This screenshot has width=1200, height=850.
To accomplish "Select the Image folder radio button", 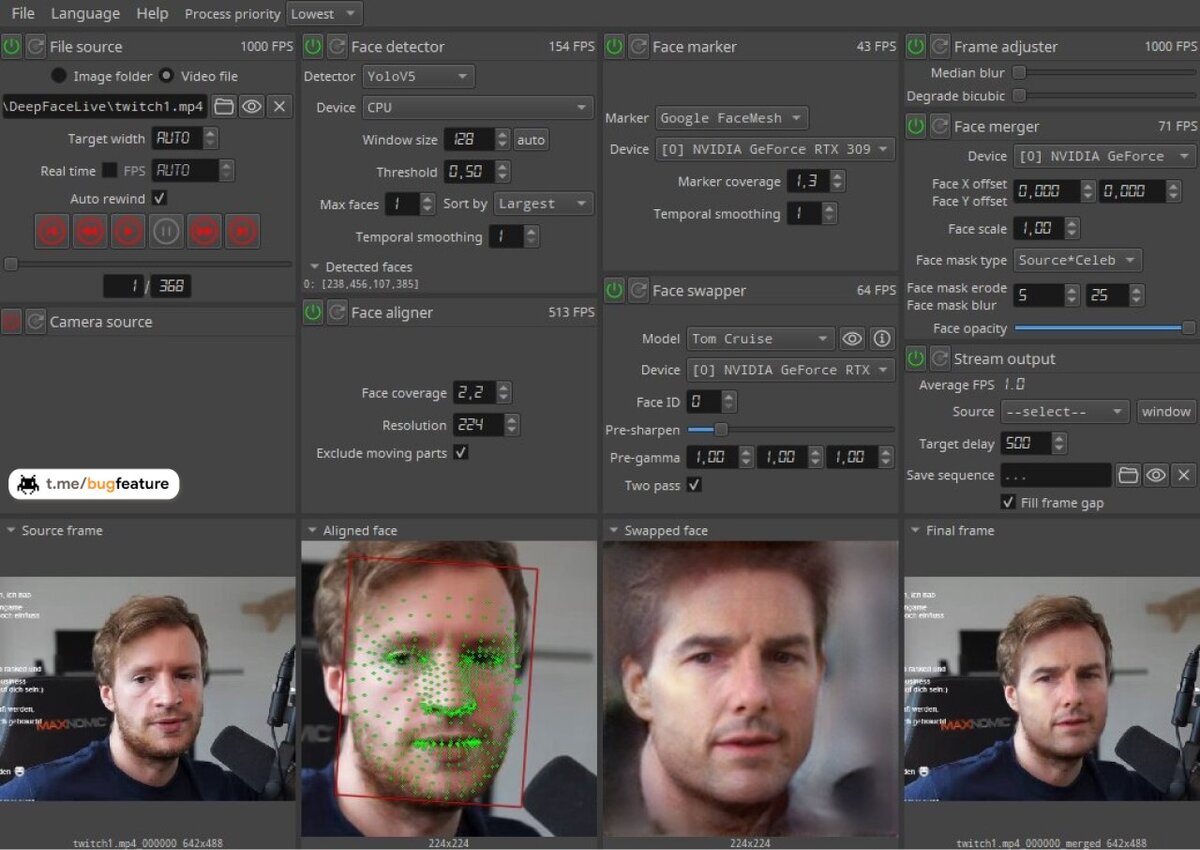I will pyautogui.click(x=59, y=76).
